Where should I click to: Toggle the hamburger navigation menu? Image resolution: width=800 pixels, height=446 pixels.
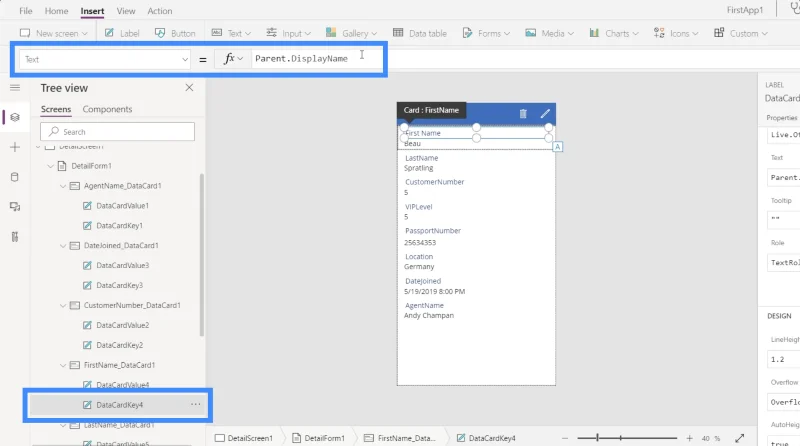click(15, 88)
